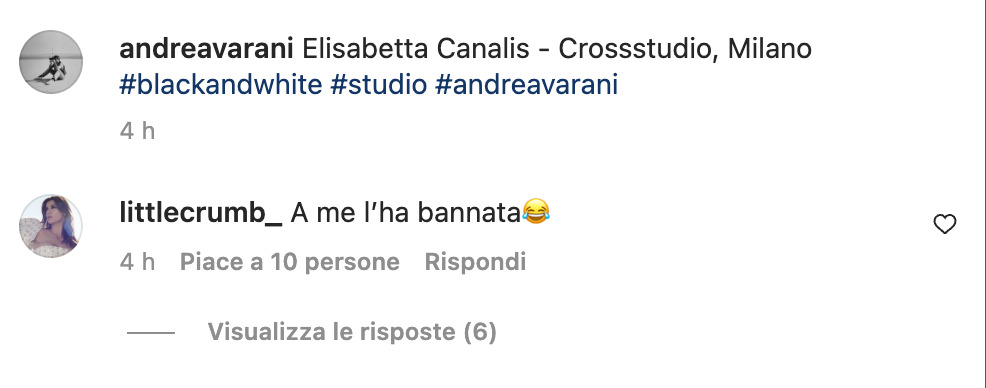986x388 pixels.
Task: Open littlecrumb_'s round profile picture
Action: pyautogui.click(x=51, y=226)
